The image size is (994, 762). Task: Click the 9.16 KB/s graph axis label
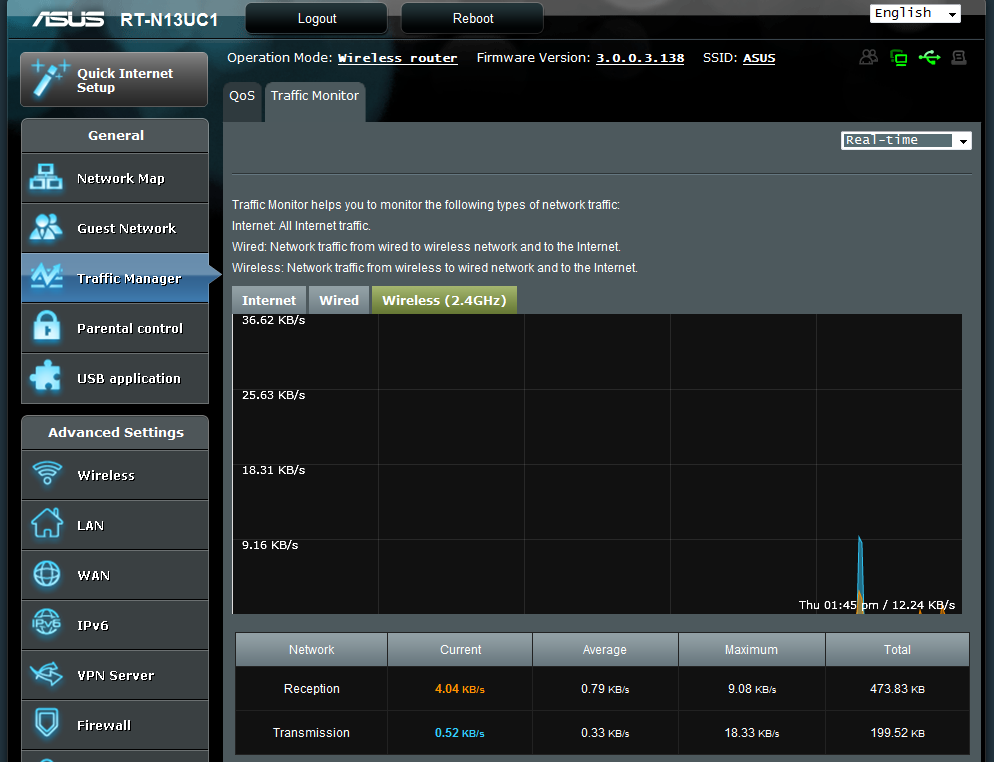point(269,545)
